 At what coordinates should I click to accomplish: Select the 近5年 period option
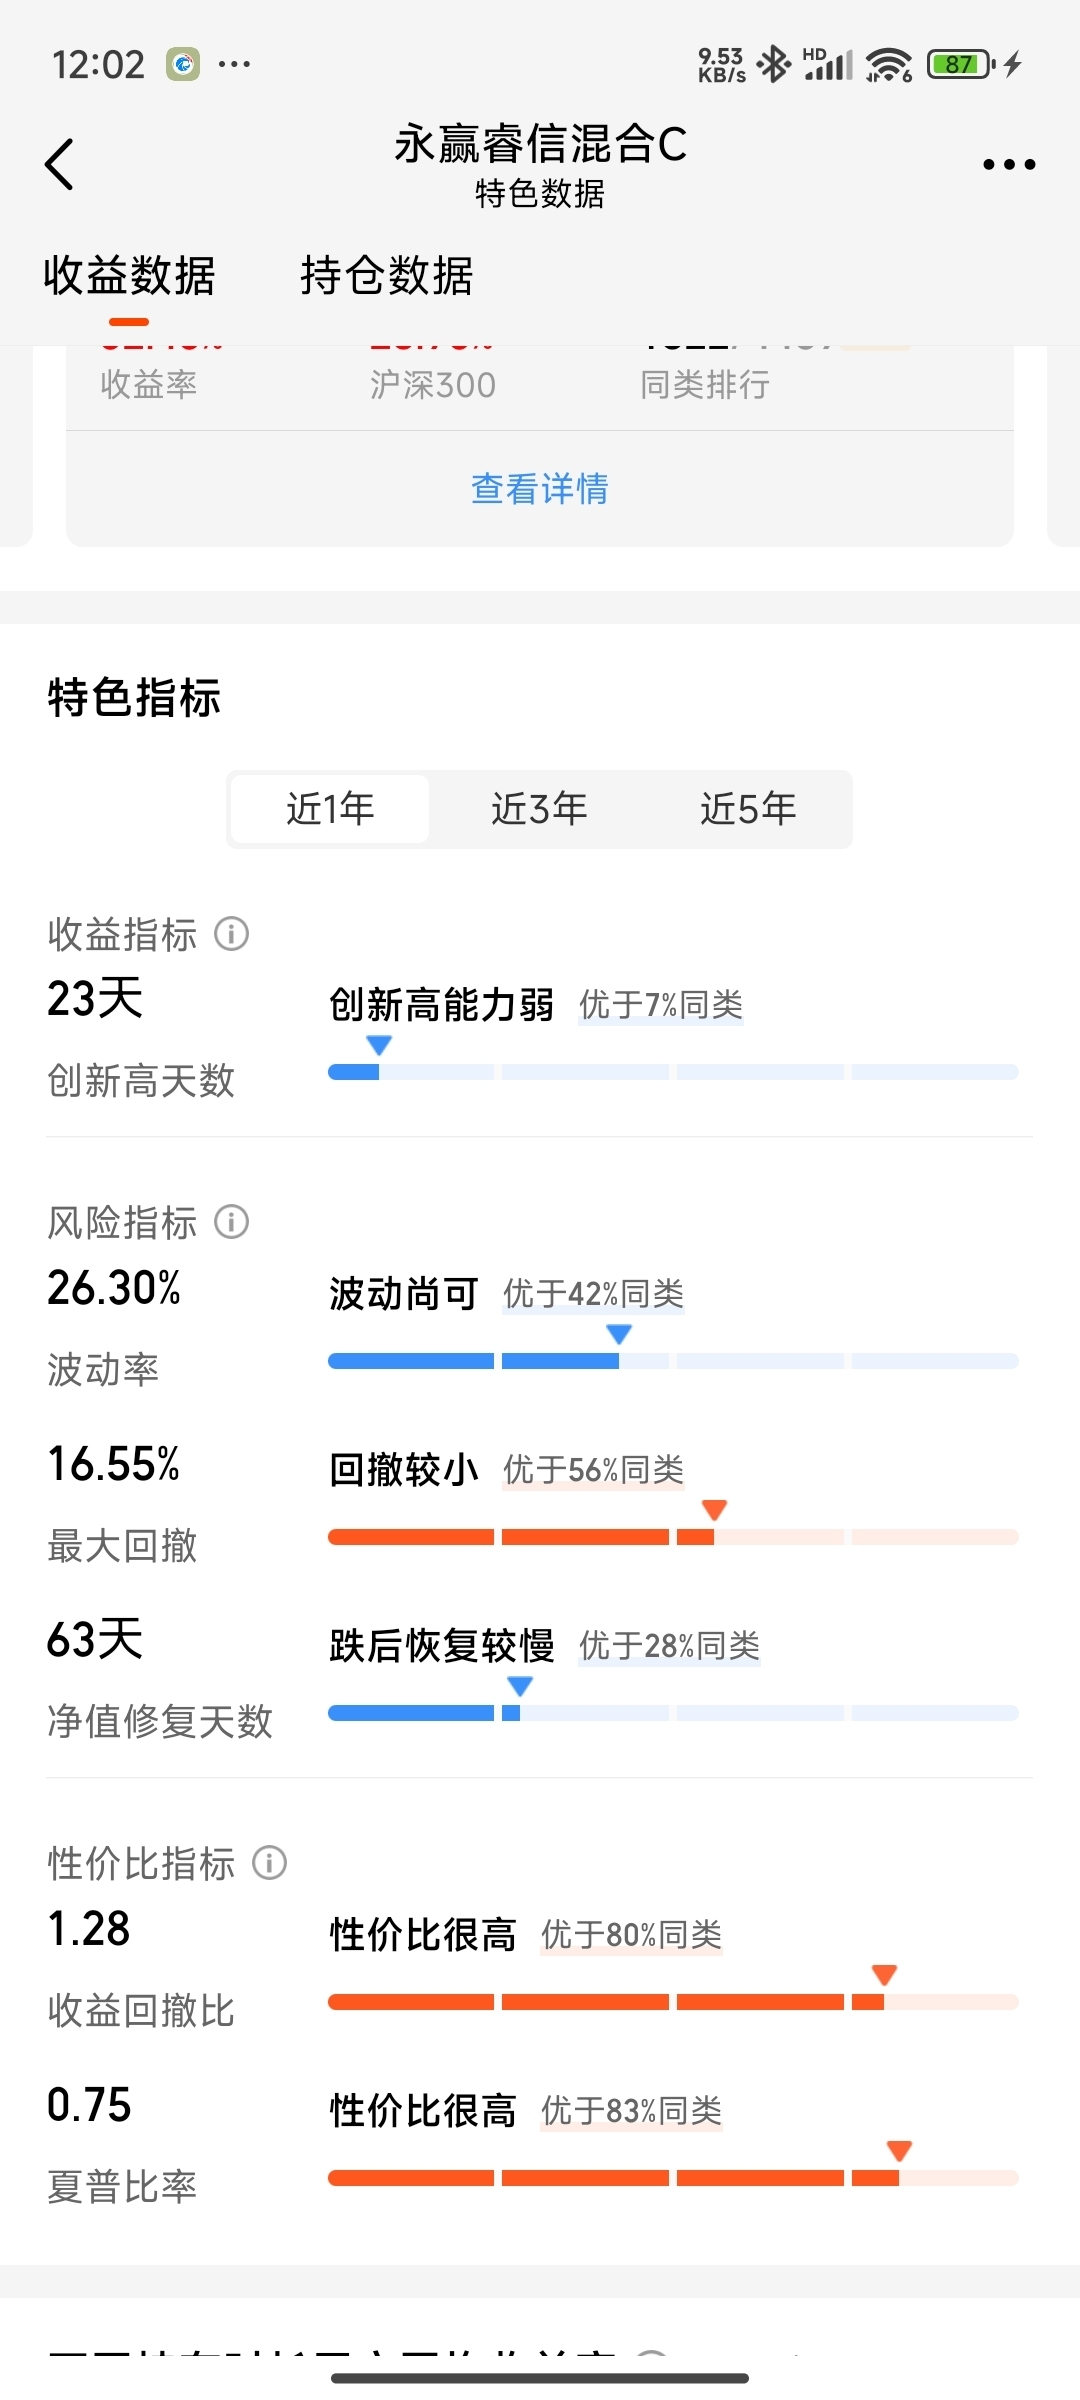click(x=748, y=809)
